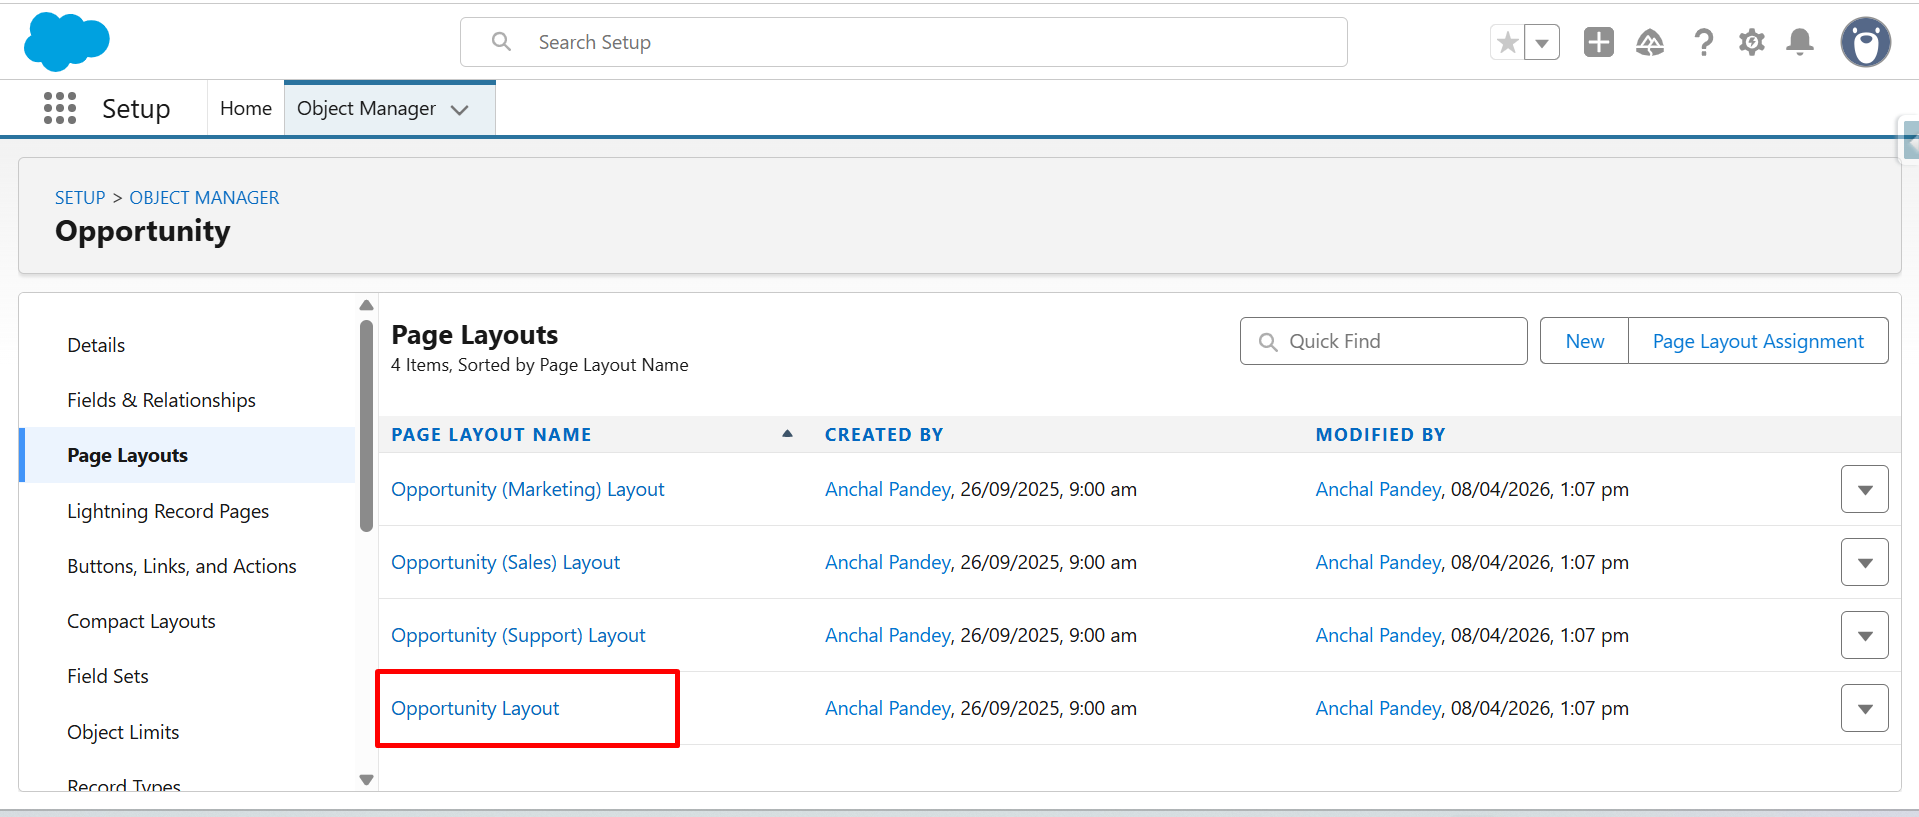
Task: Click the OBJECT MANAGER breadcrumb link
Action: 204,198
